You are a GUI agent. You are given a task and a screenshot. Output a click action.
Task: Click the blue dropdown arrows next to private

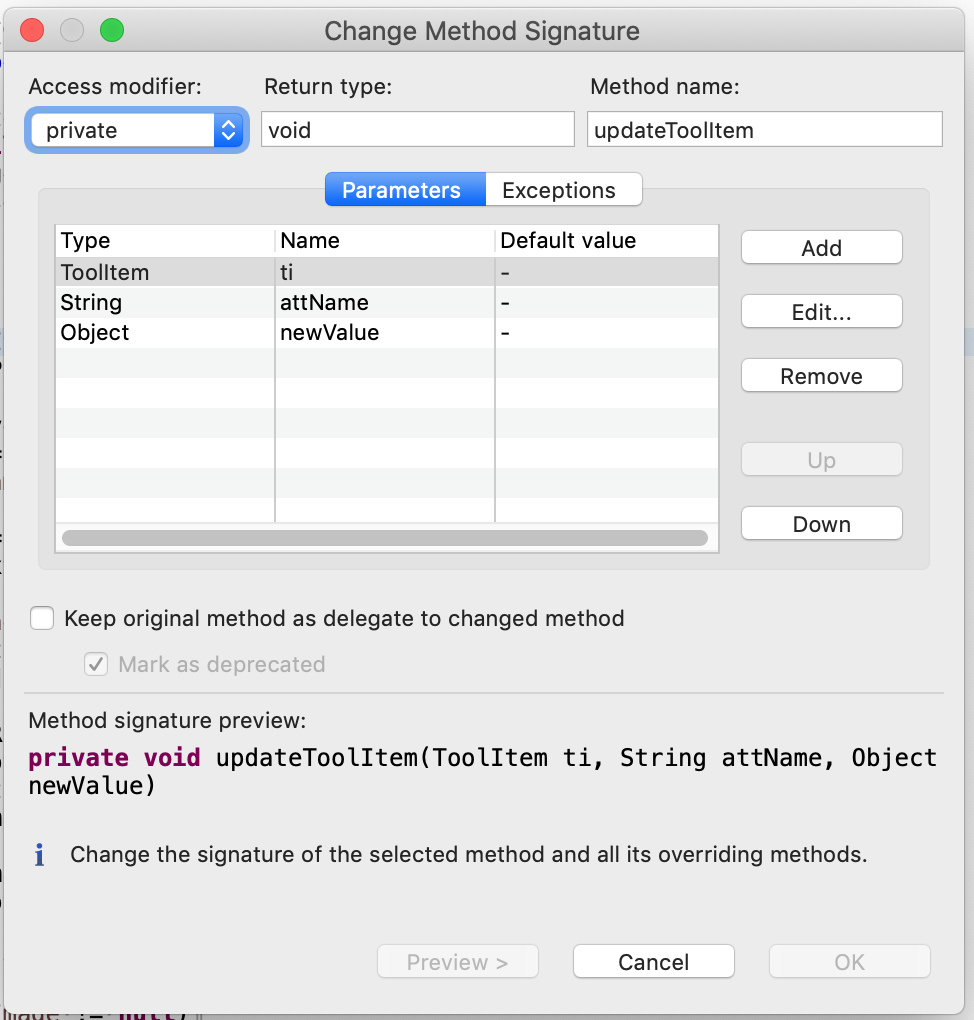click(228, 130)
